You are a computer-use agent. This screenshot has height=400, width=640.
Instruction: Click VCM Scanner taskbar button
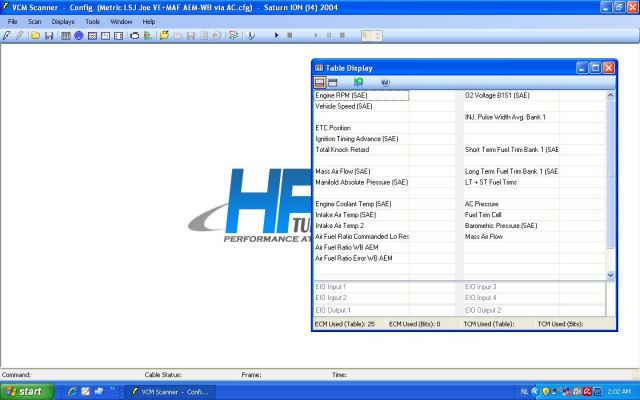coord(171,392)
